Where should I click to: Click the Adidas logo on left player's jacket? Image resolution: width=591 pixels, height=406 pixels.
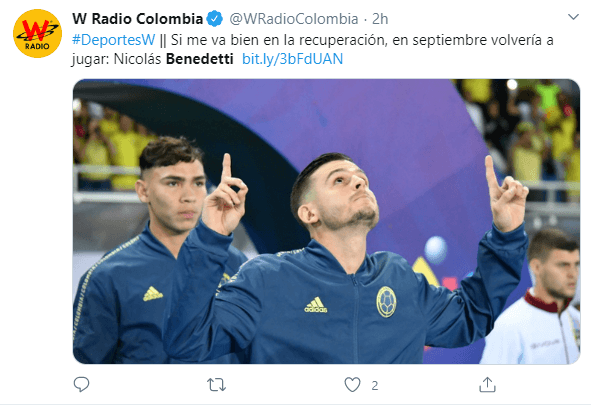pos(153,294)
